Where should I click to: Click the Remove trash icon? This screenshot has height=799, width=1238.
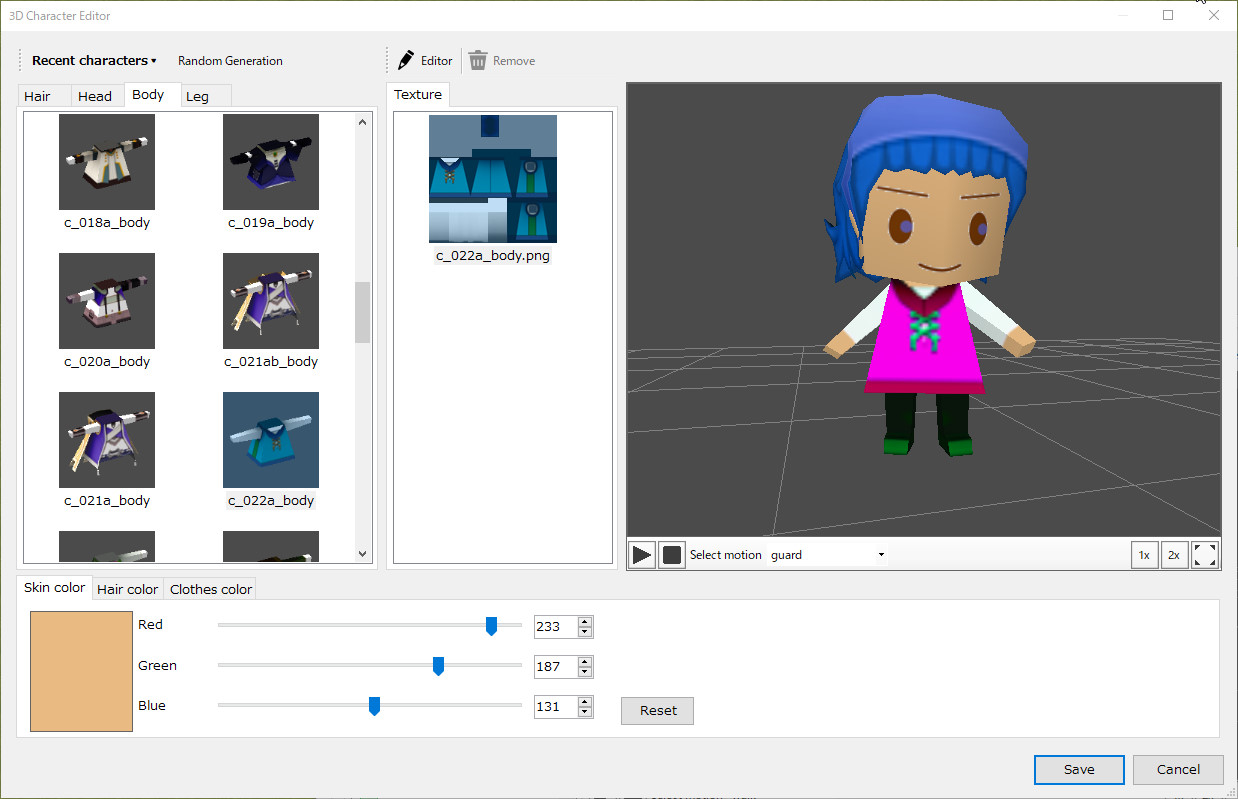[477, 59]
